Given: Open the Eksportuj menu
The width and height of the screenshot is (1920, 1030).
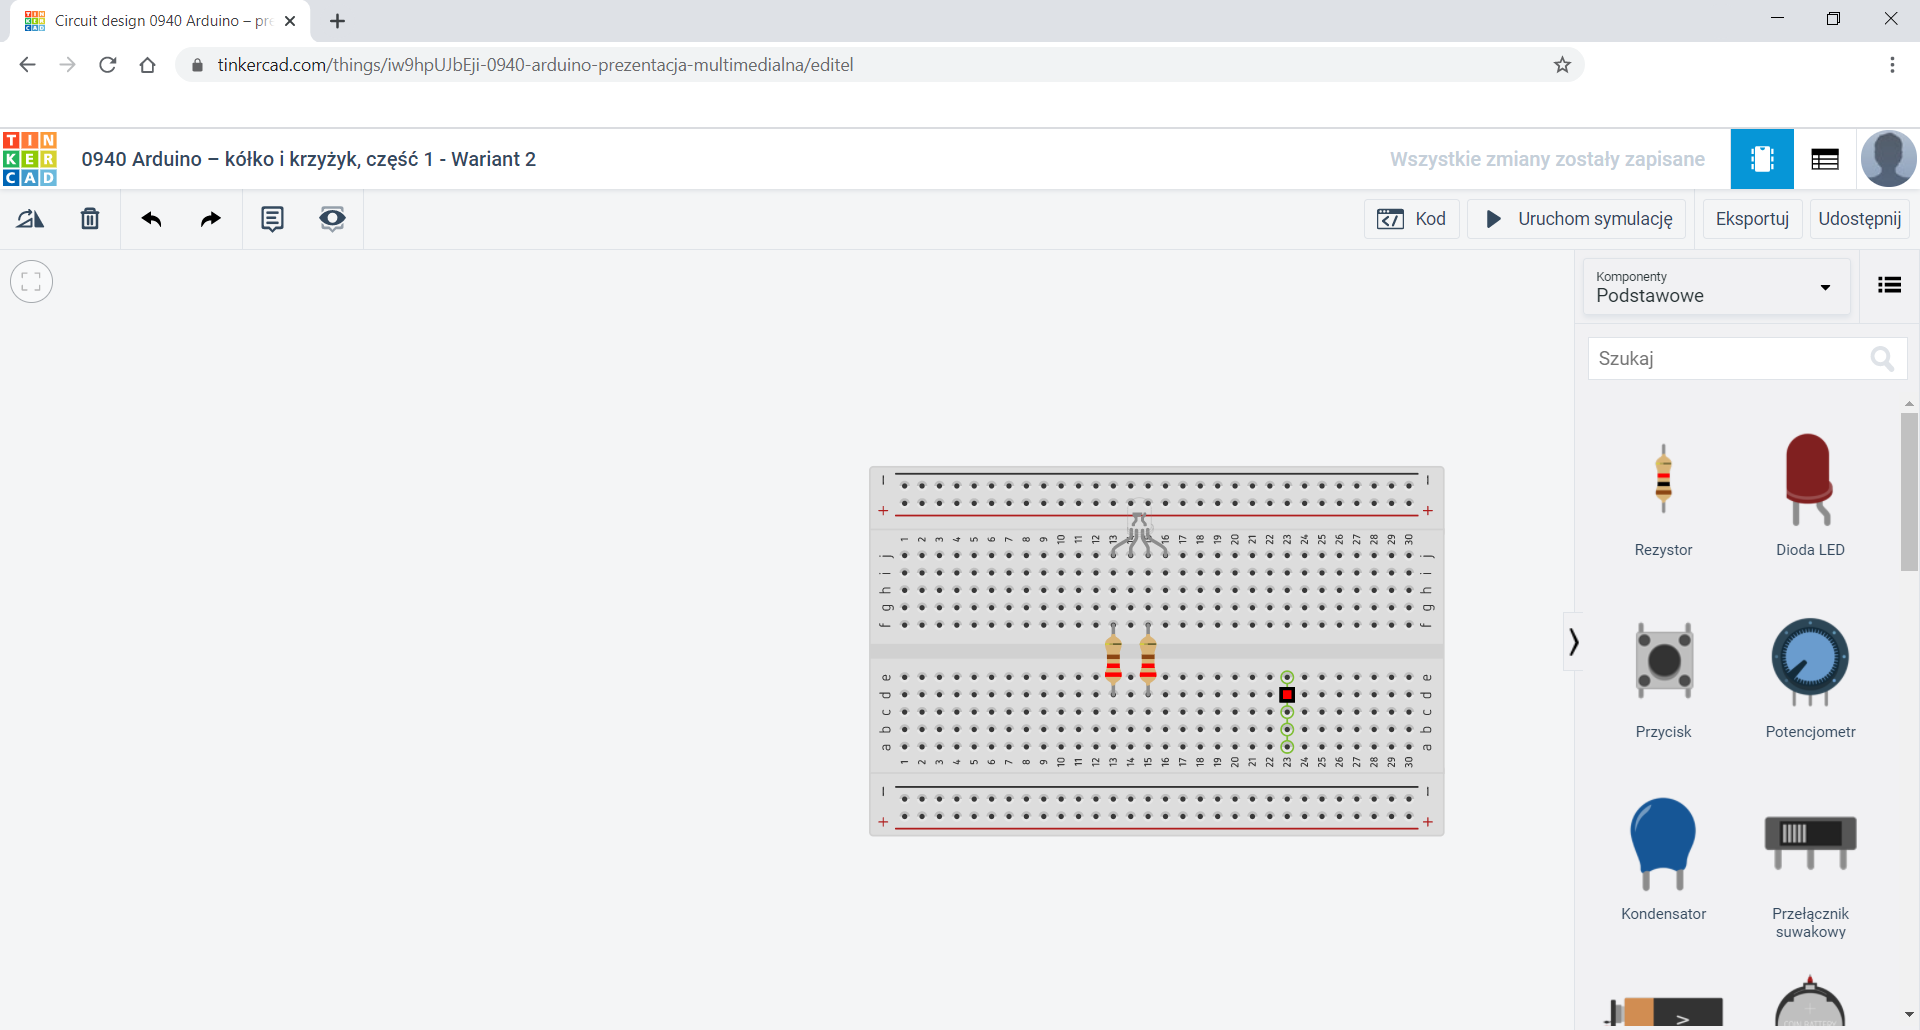Looking at the screenshot, I should pyautogui.click(x=1752, y=219).
